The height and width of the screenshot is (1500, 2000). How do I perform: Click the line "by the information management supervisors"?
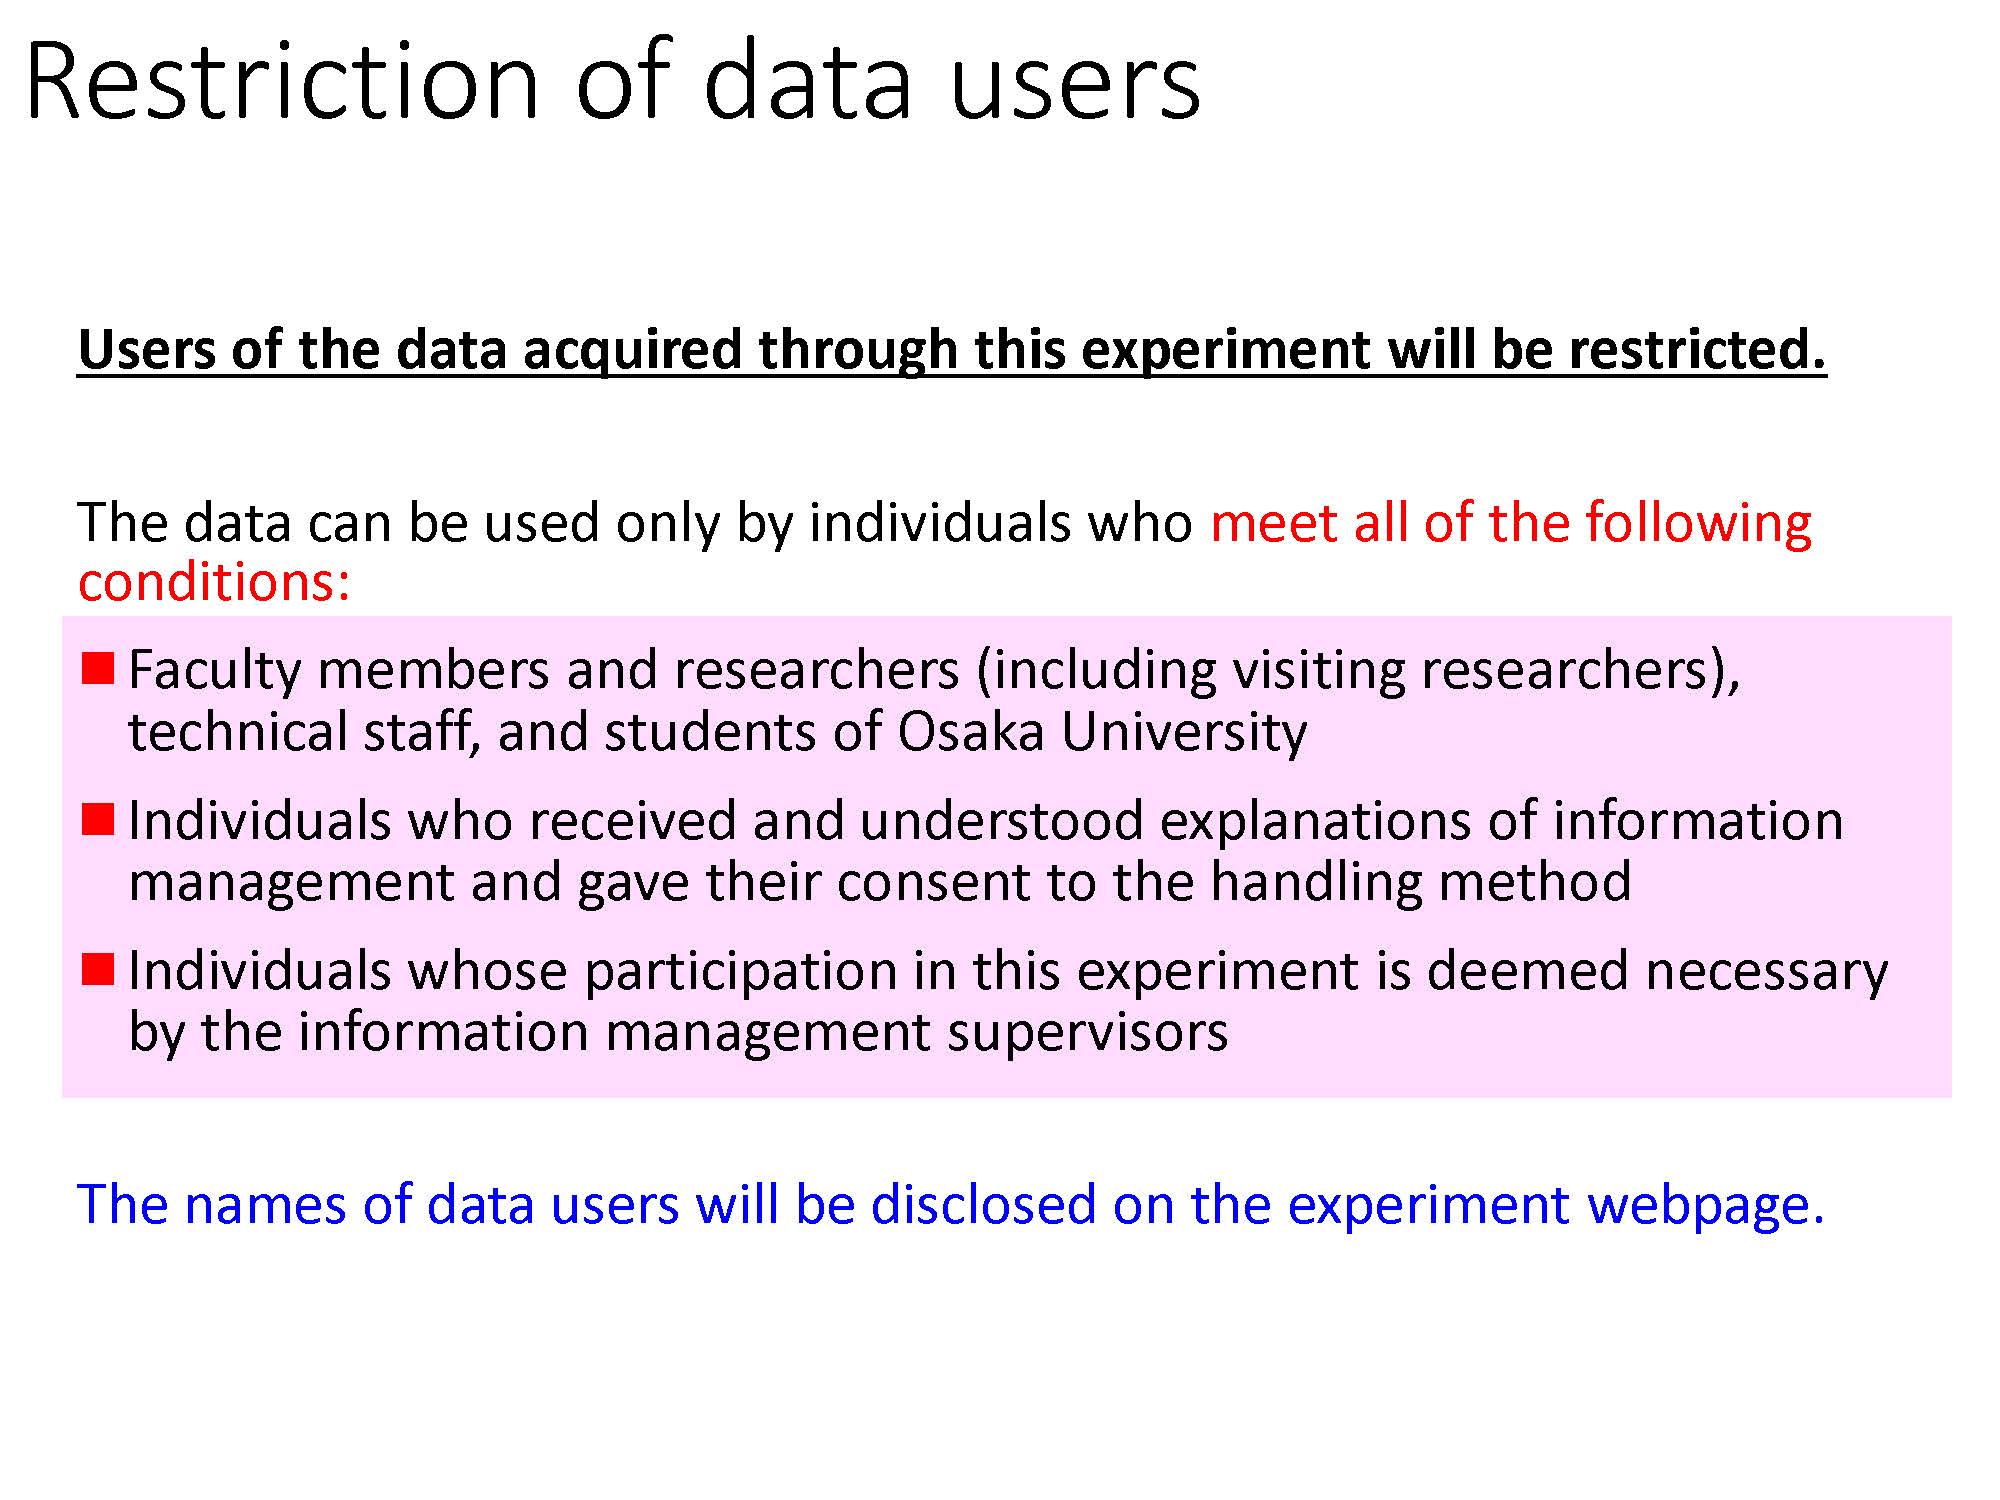[678, 1032]
